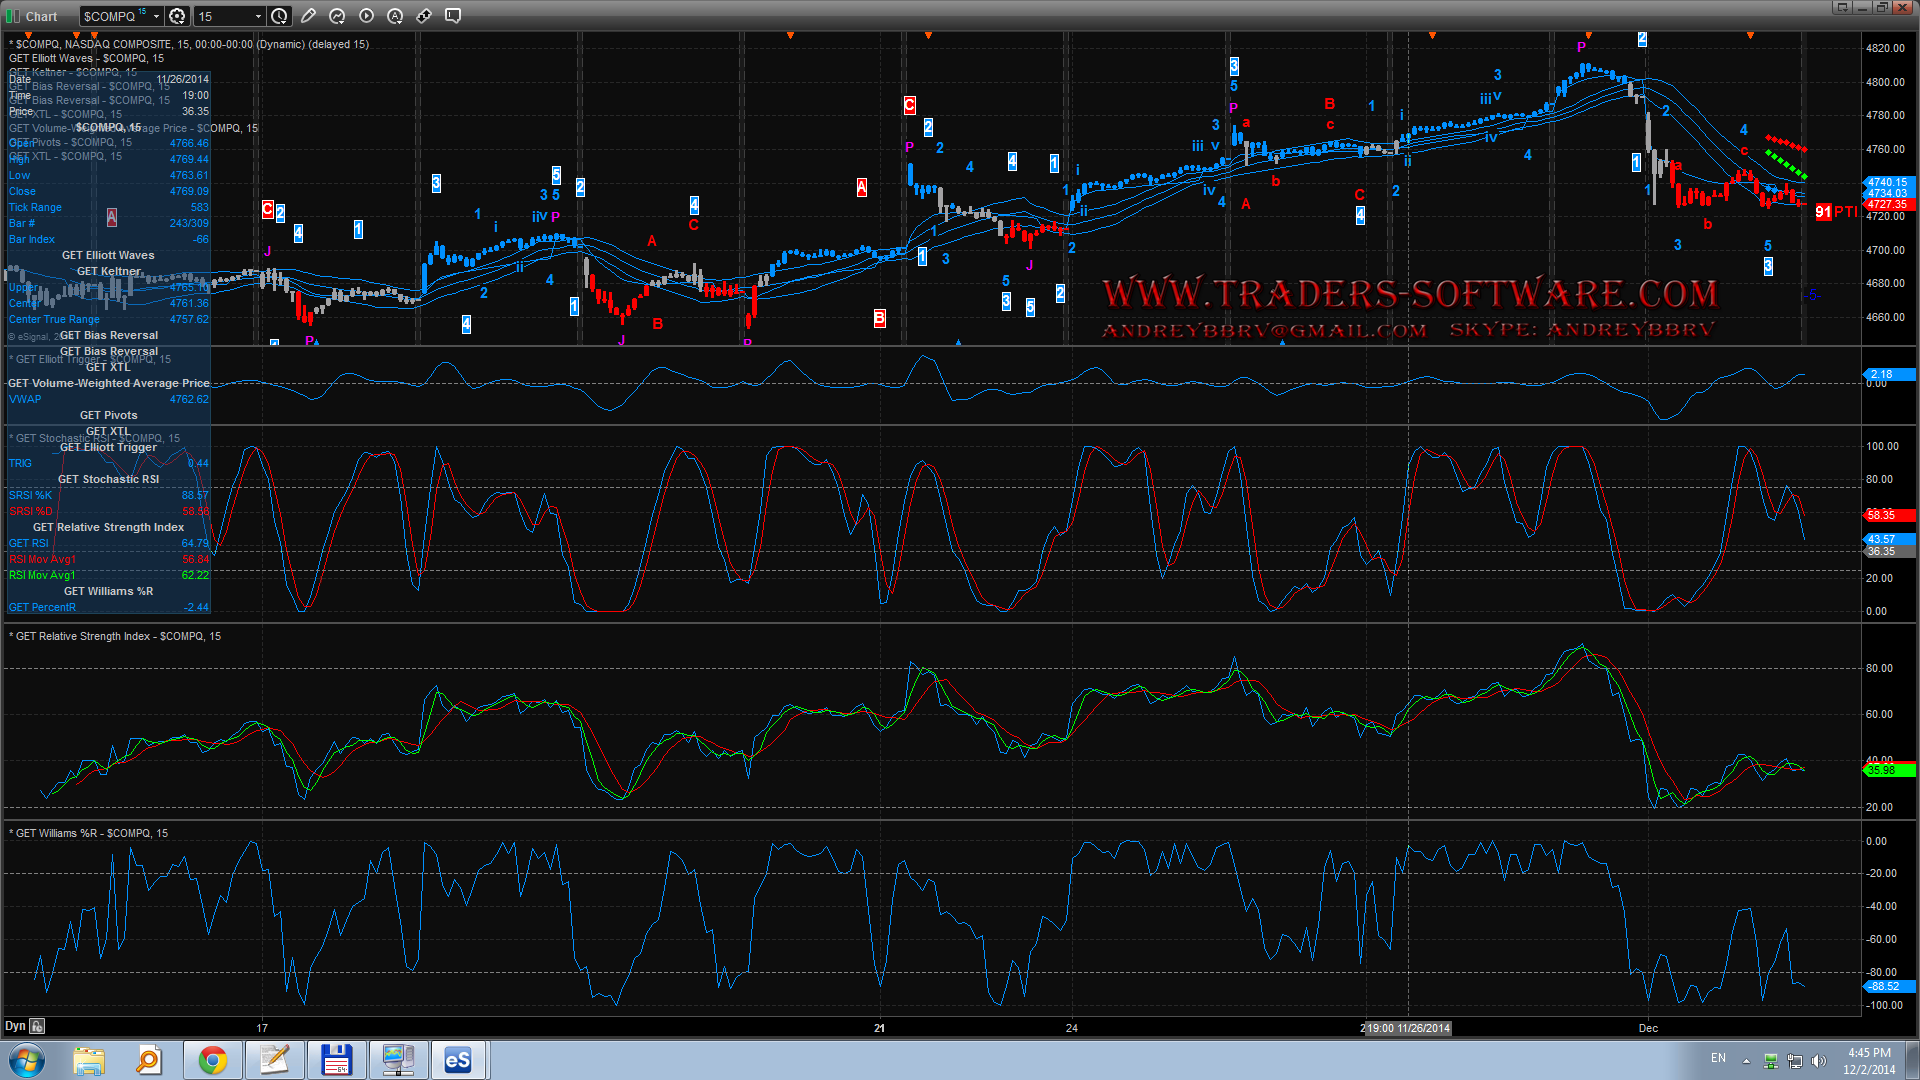This screenshot has height=1080, width=1920.
Task: Open the alerts circled-A icon menu
Action: (395, 16)
